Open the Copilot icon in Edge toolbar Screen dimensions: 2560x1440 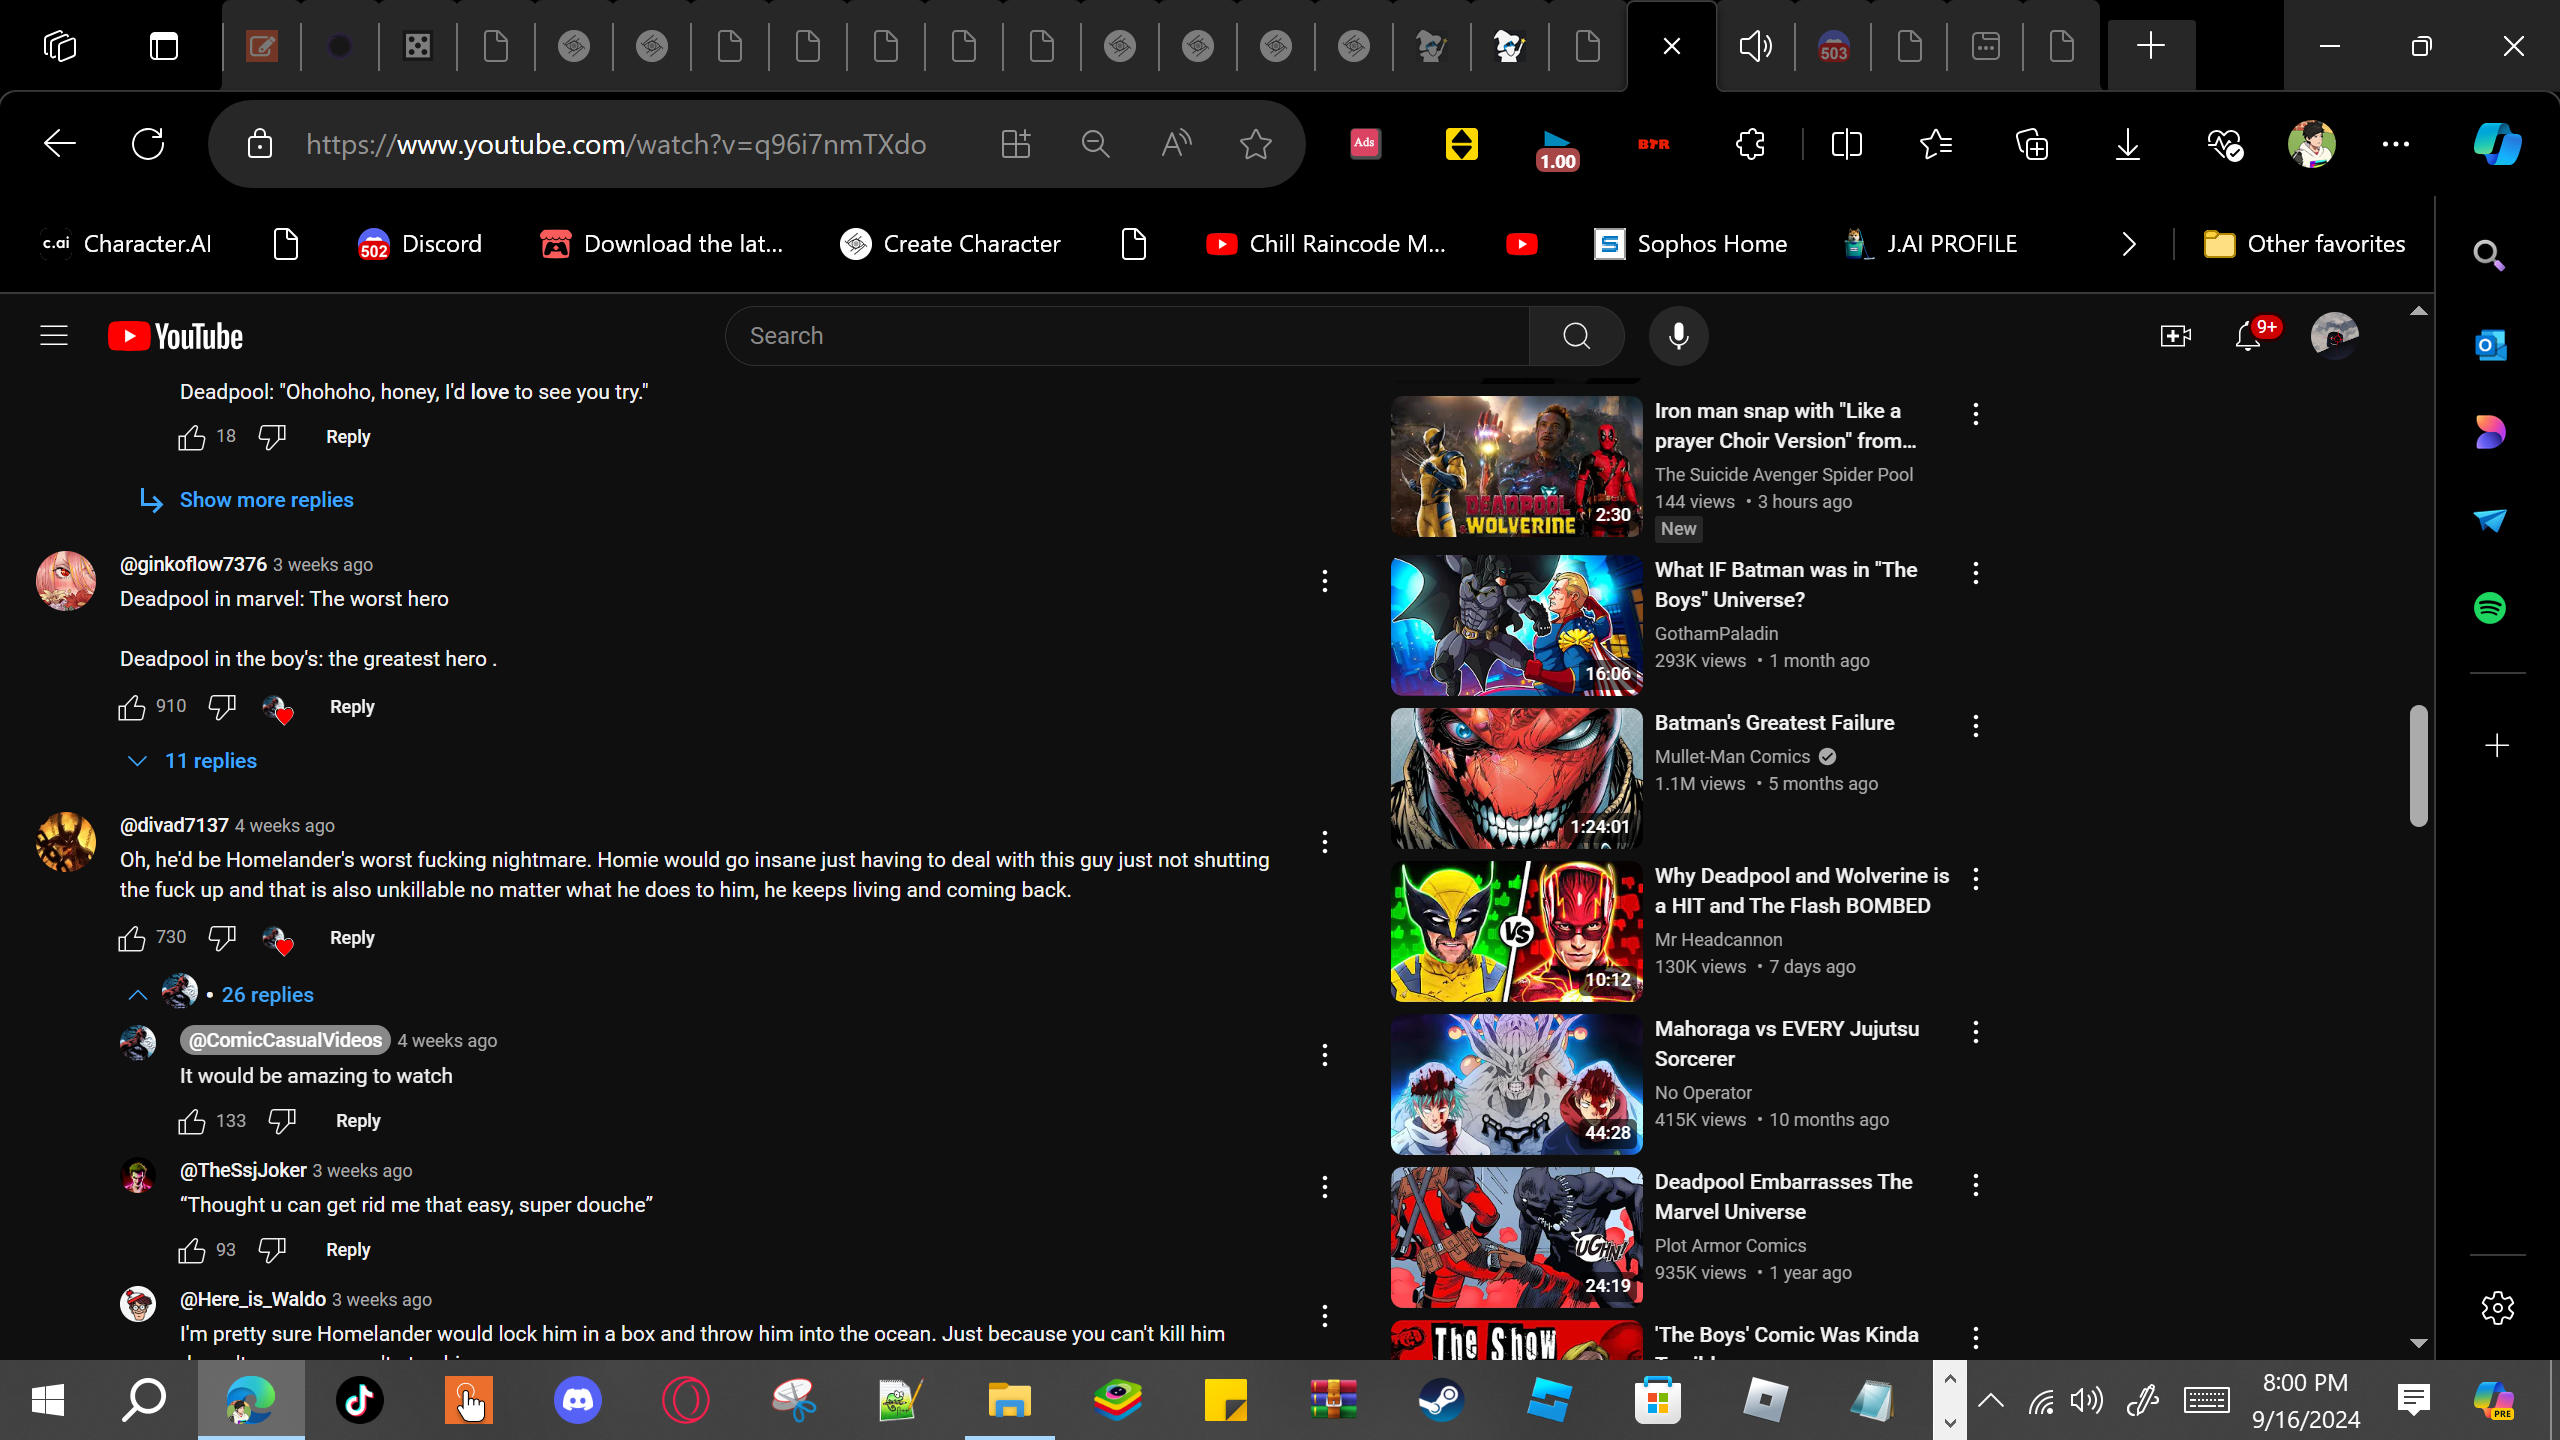pos(2497,144)
